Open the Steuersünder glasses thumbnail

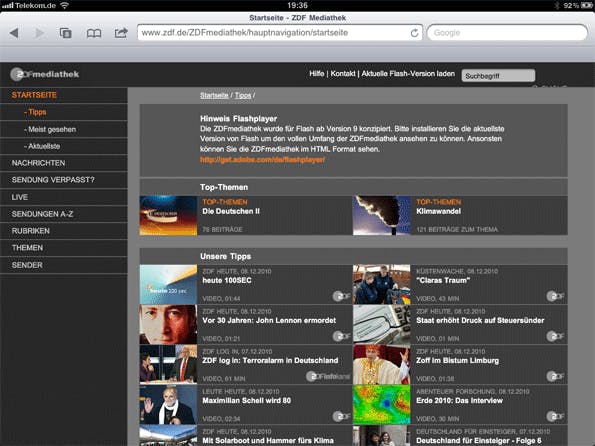(x=382, y=325)
